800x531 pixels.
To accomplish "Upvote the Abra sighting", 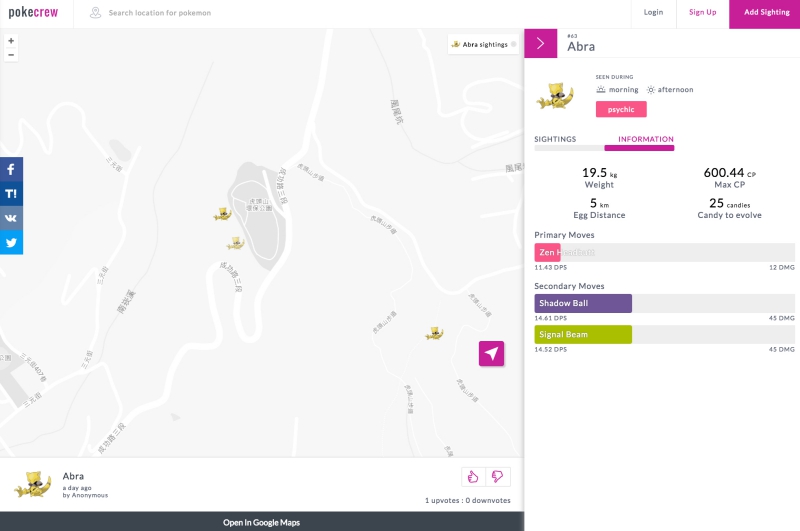I will [473, 477].
